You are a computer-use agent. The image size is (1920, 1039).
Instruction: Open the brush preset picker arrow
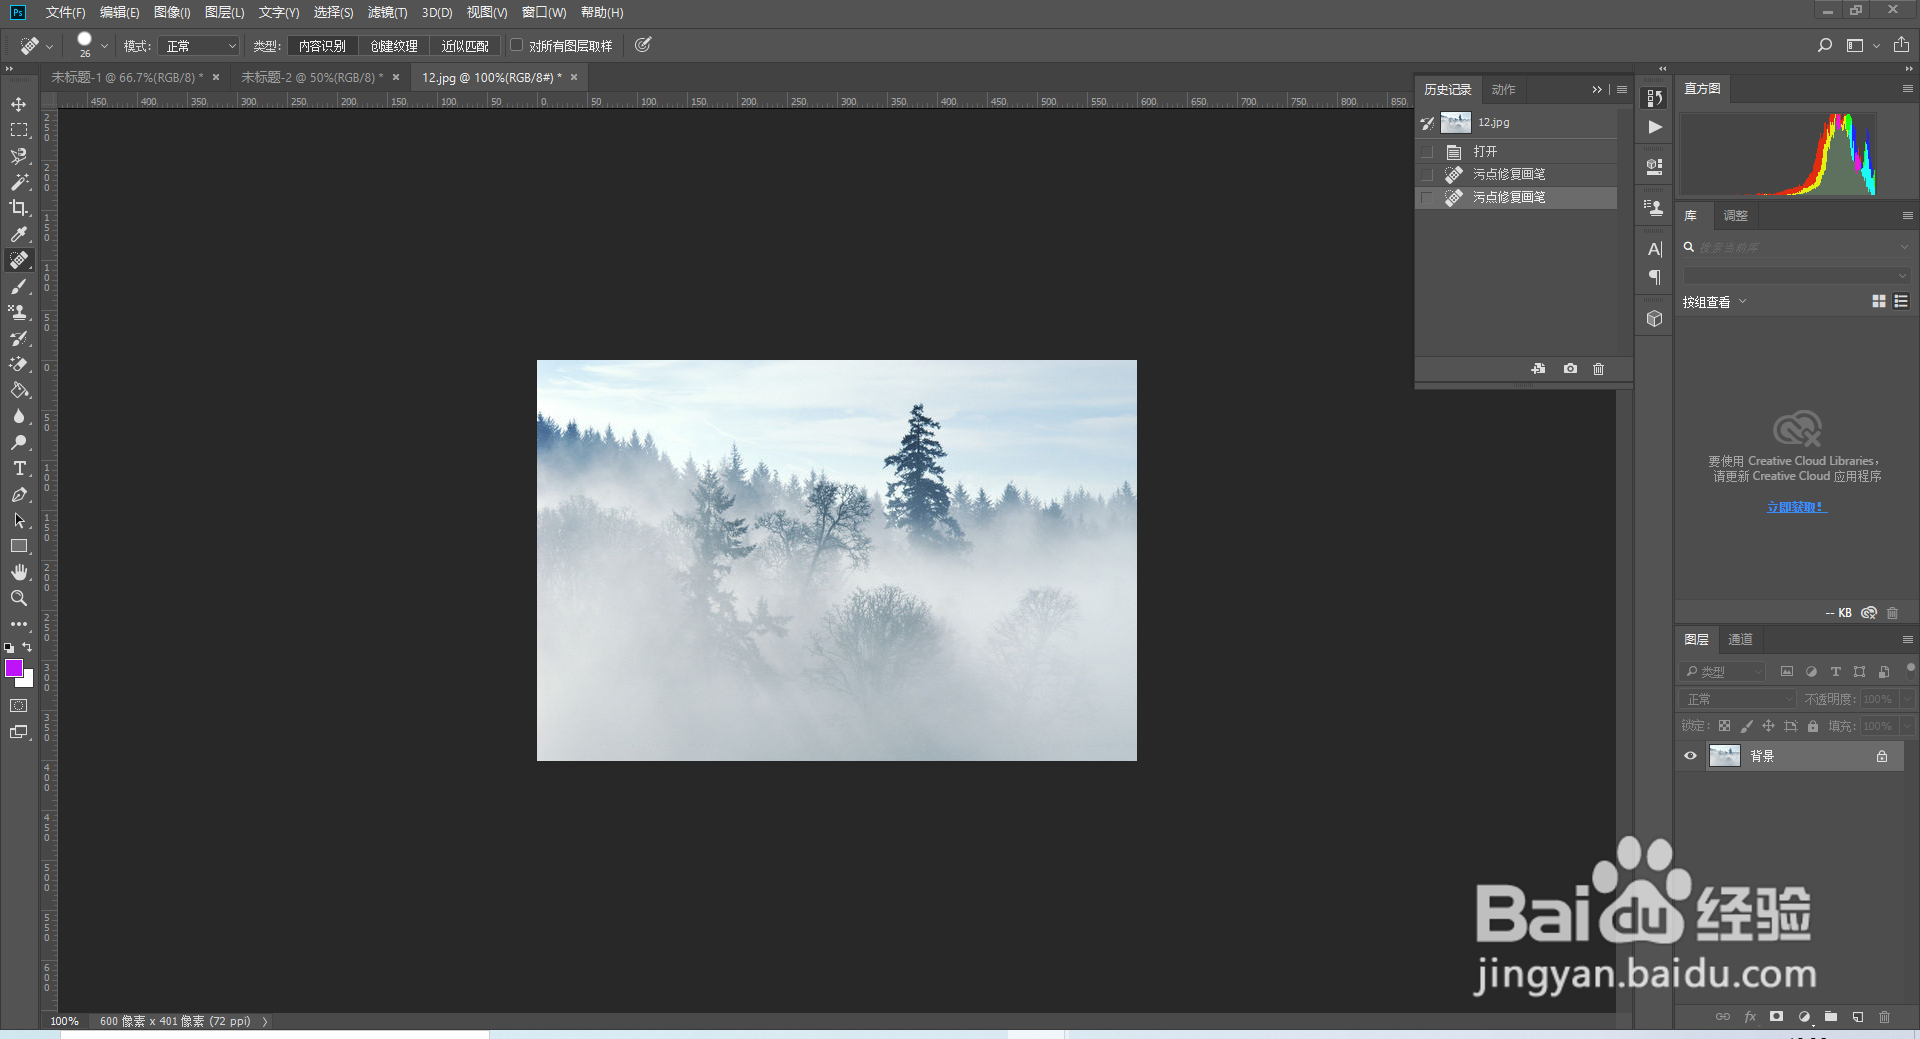(x=104, y=46)
